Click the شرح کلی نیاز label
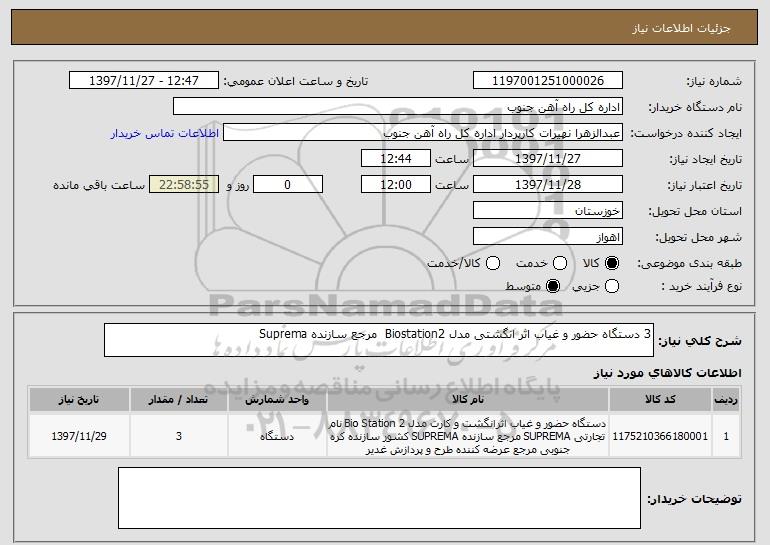The width and height of the screenshot is (770, 545). [x=700, y=341]
